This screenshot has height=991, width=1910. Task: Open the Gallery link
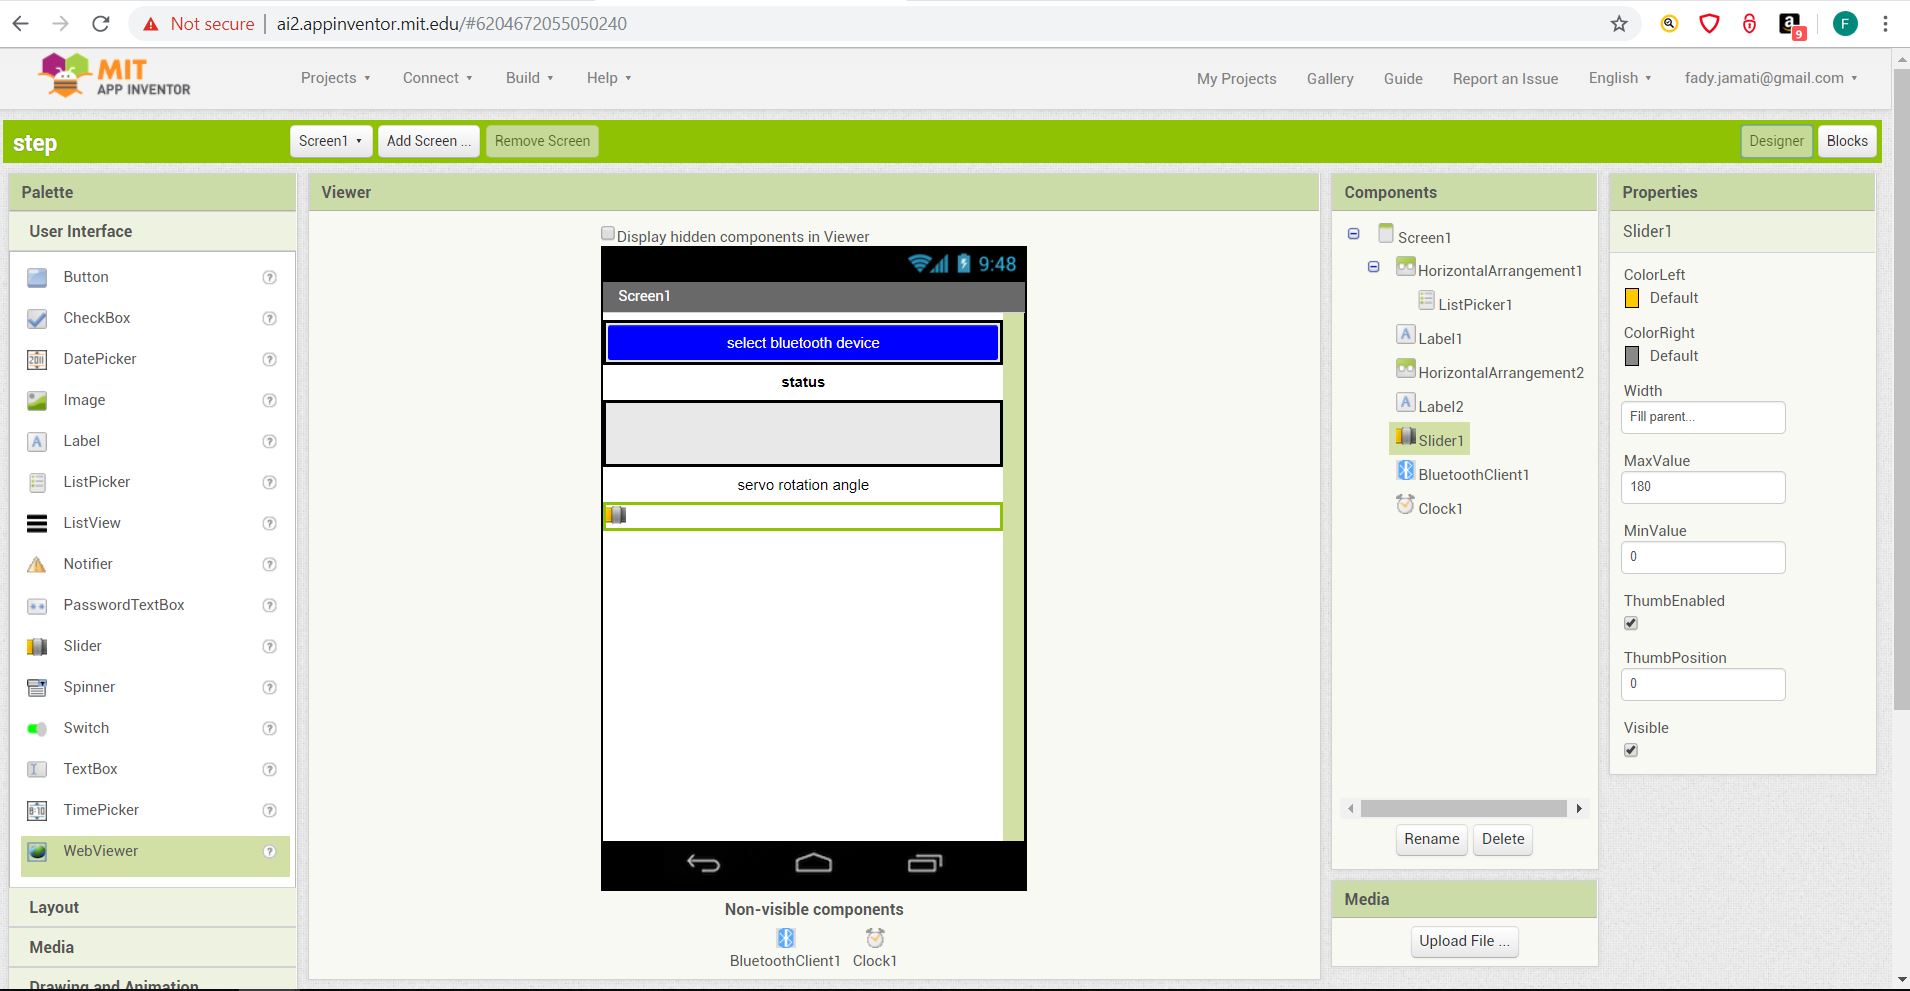click(1330, 79)
